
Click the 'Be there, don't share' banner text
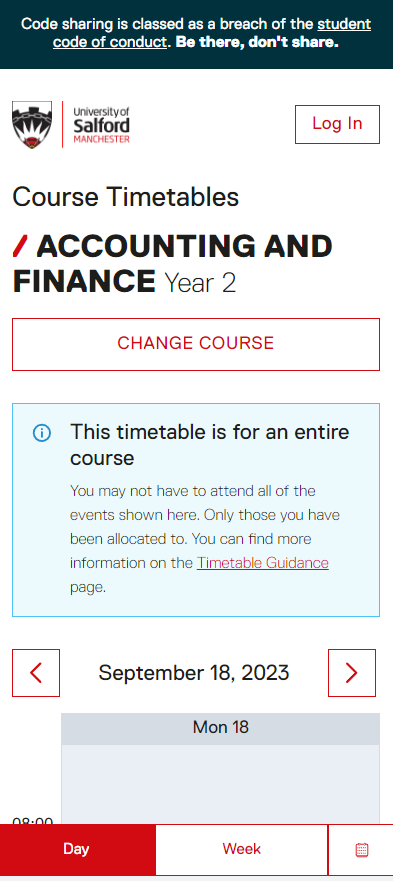click(x=258, y=42)
